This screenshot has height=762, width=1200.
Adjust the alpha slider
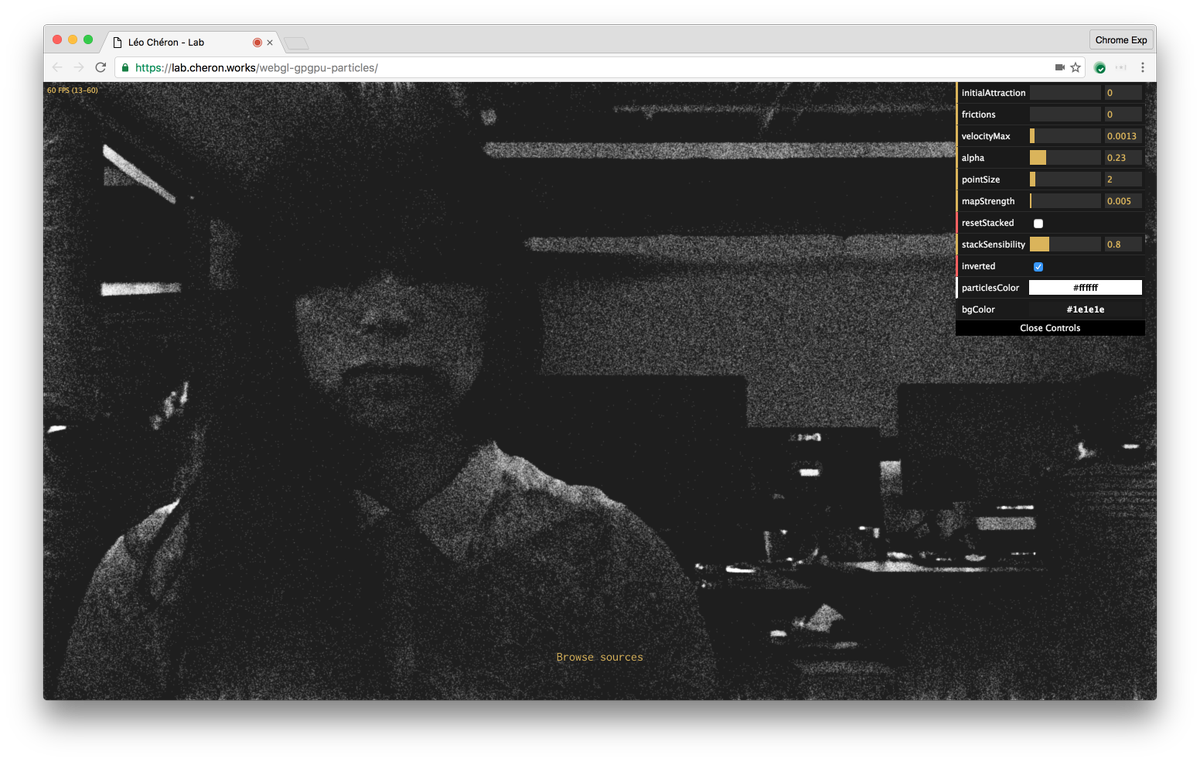pos(1065,158)
